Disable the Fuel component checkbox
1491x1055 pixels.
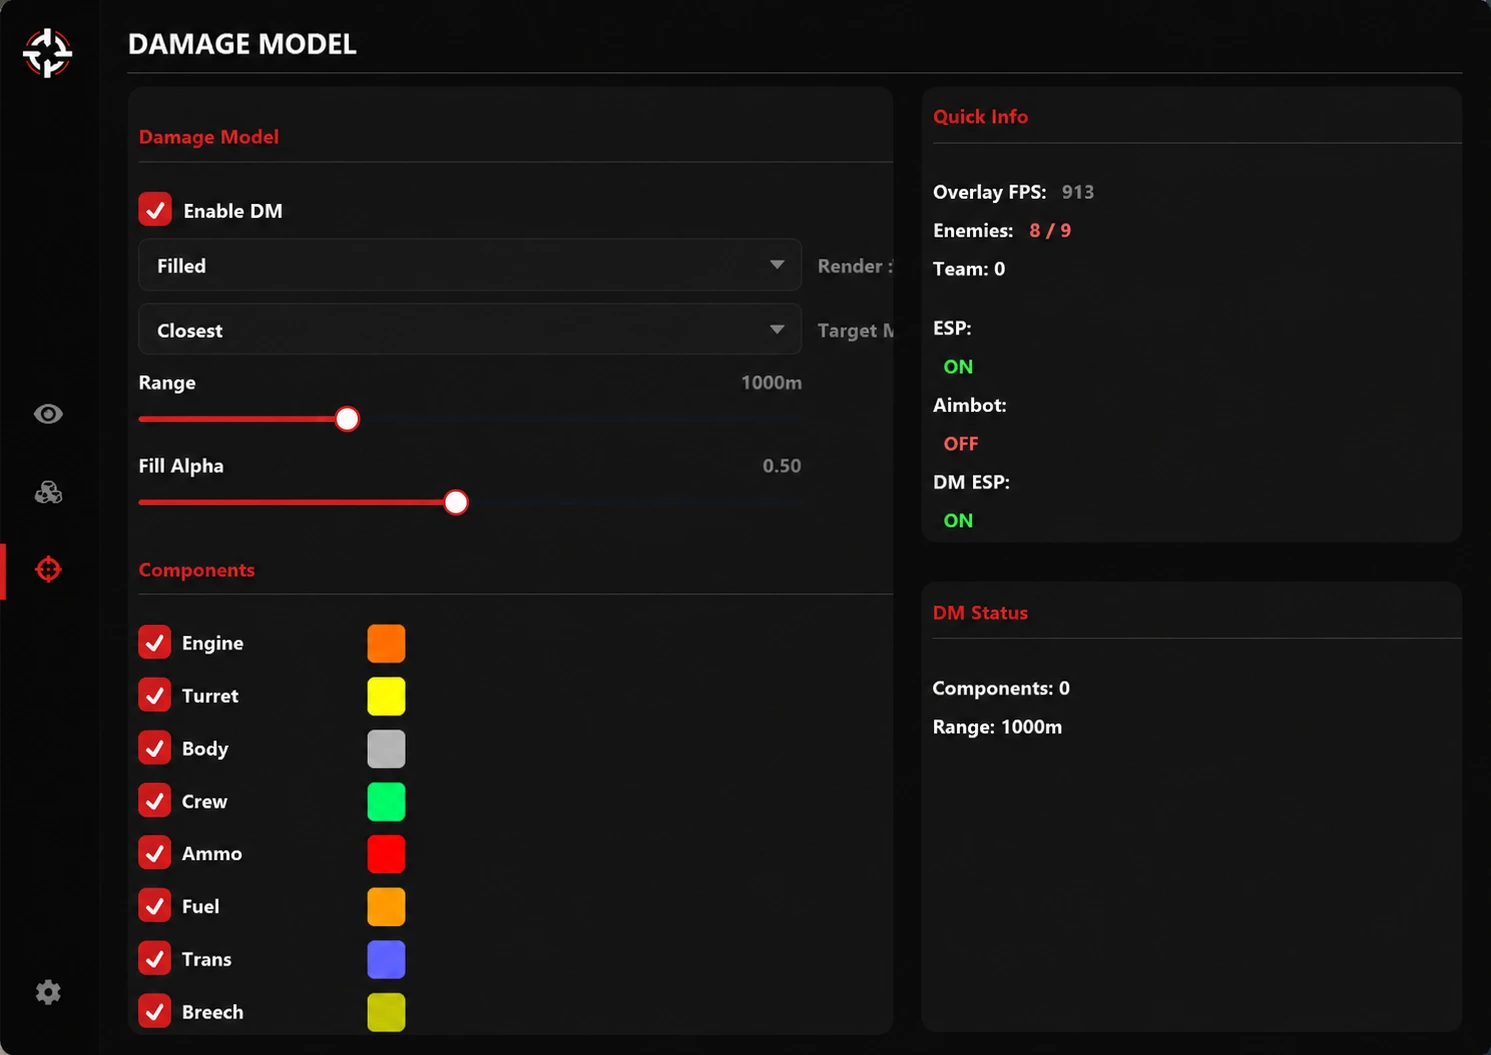tap(155, 906)
